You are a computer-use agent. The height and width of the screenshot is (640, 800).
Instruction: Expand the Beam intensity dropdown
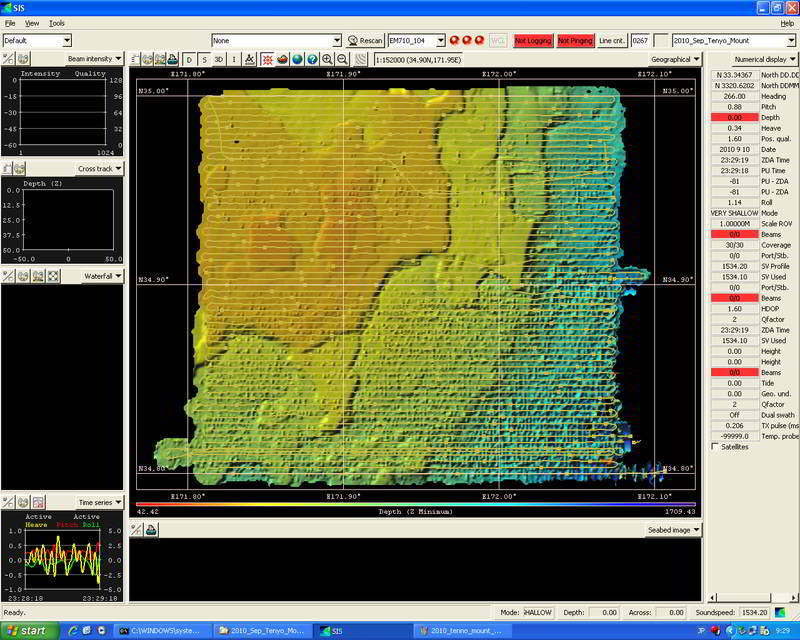(x=95, y=59)
